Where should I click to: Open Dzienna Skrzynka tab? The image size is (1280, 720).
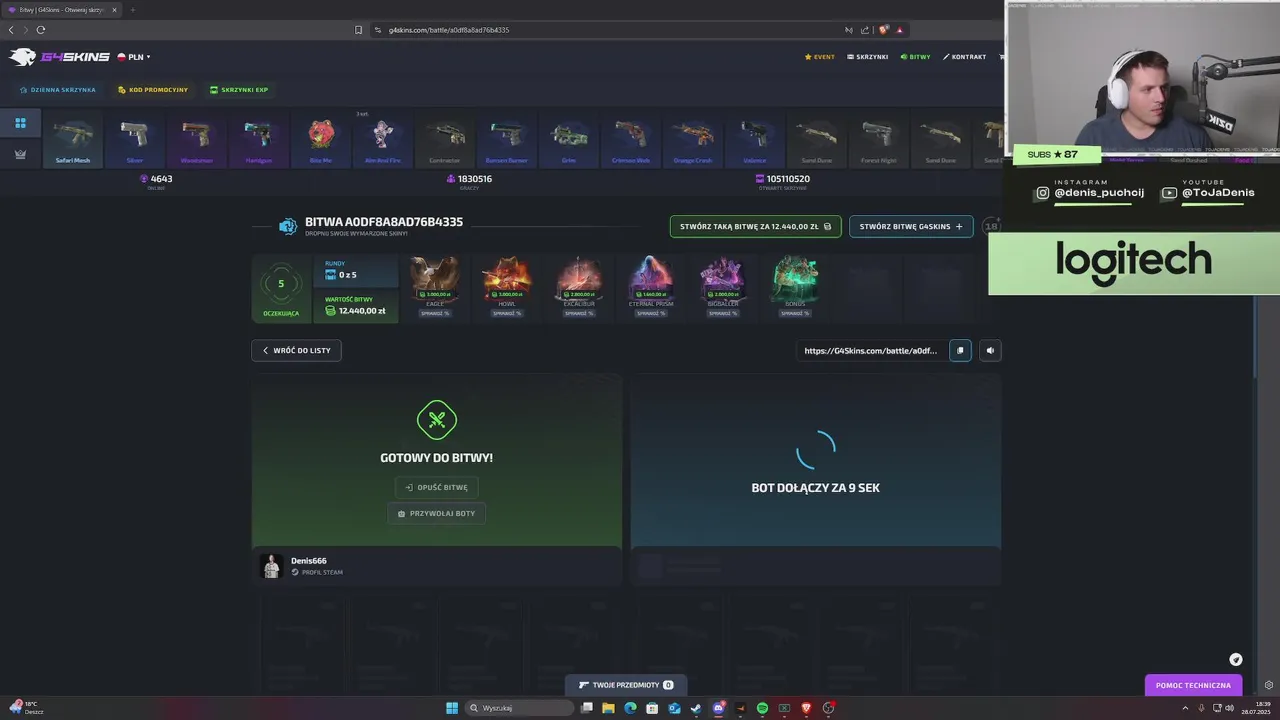click(58, 90)
